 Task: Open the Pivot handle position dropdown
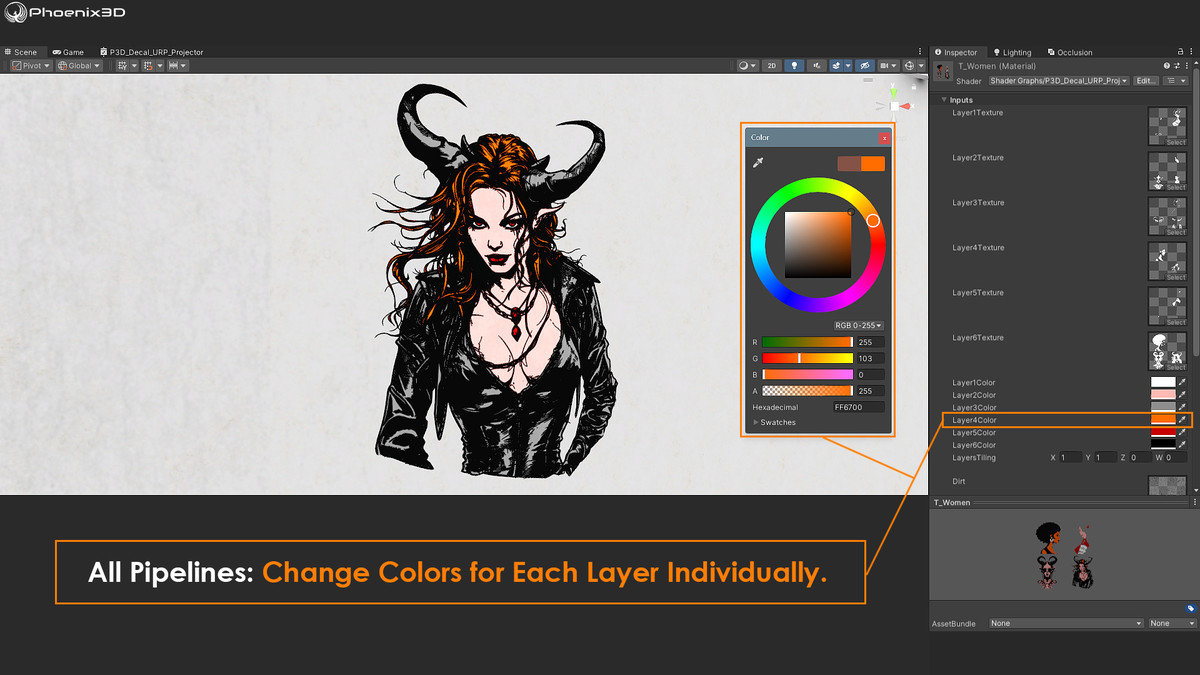point(30,66)
